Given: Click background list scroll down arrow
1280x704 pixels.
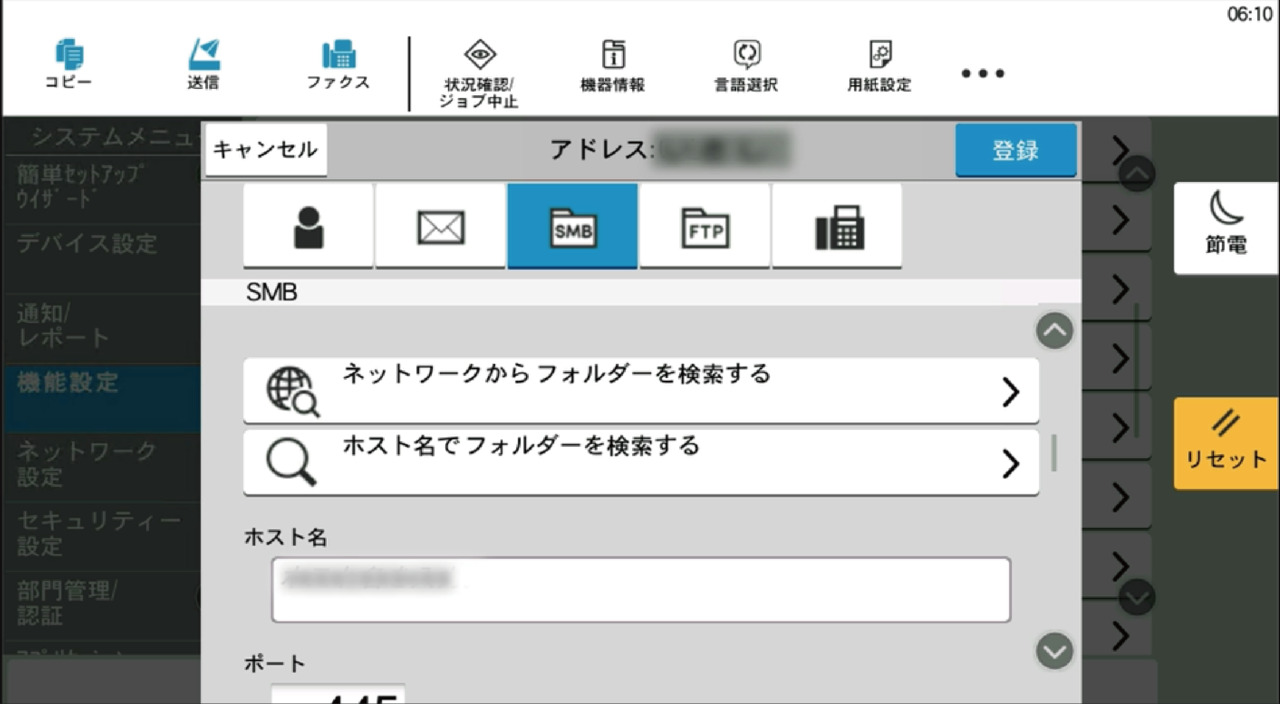Looking at the screenshot, I should (x=1137, y=598).
